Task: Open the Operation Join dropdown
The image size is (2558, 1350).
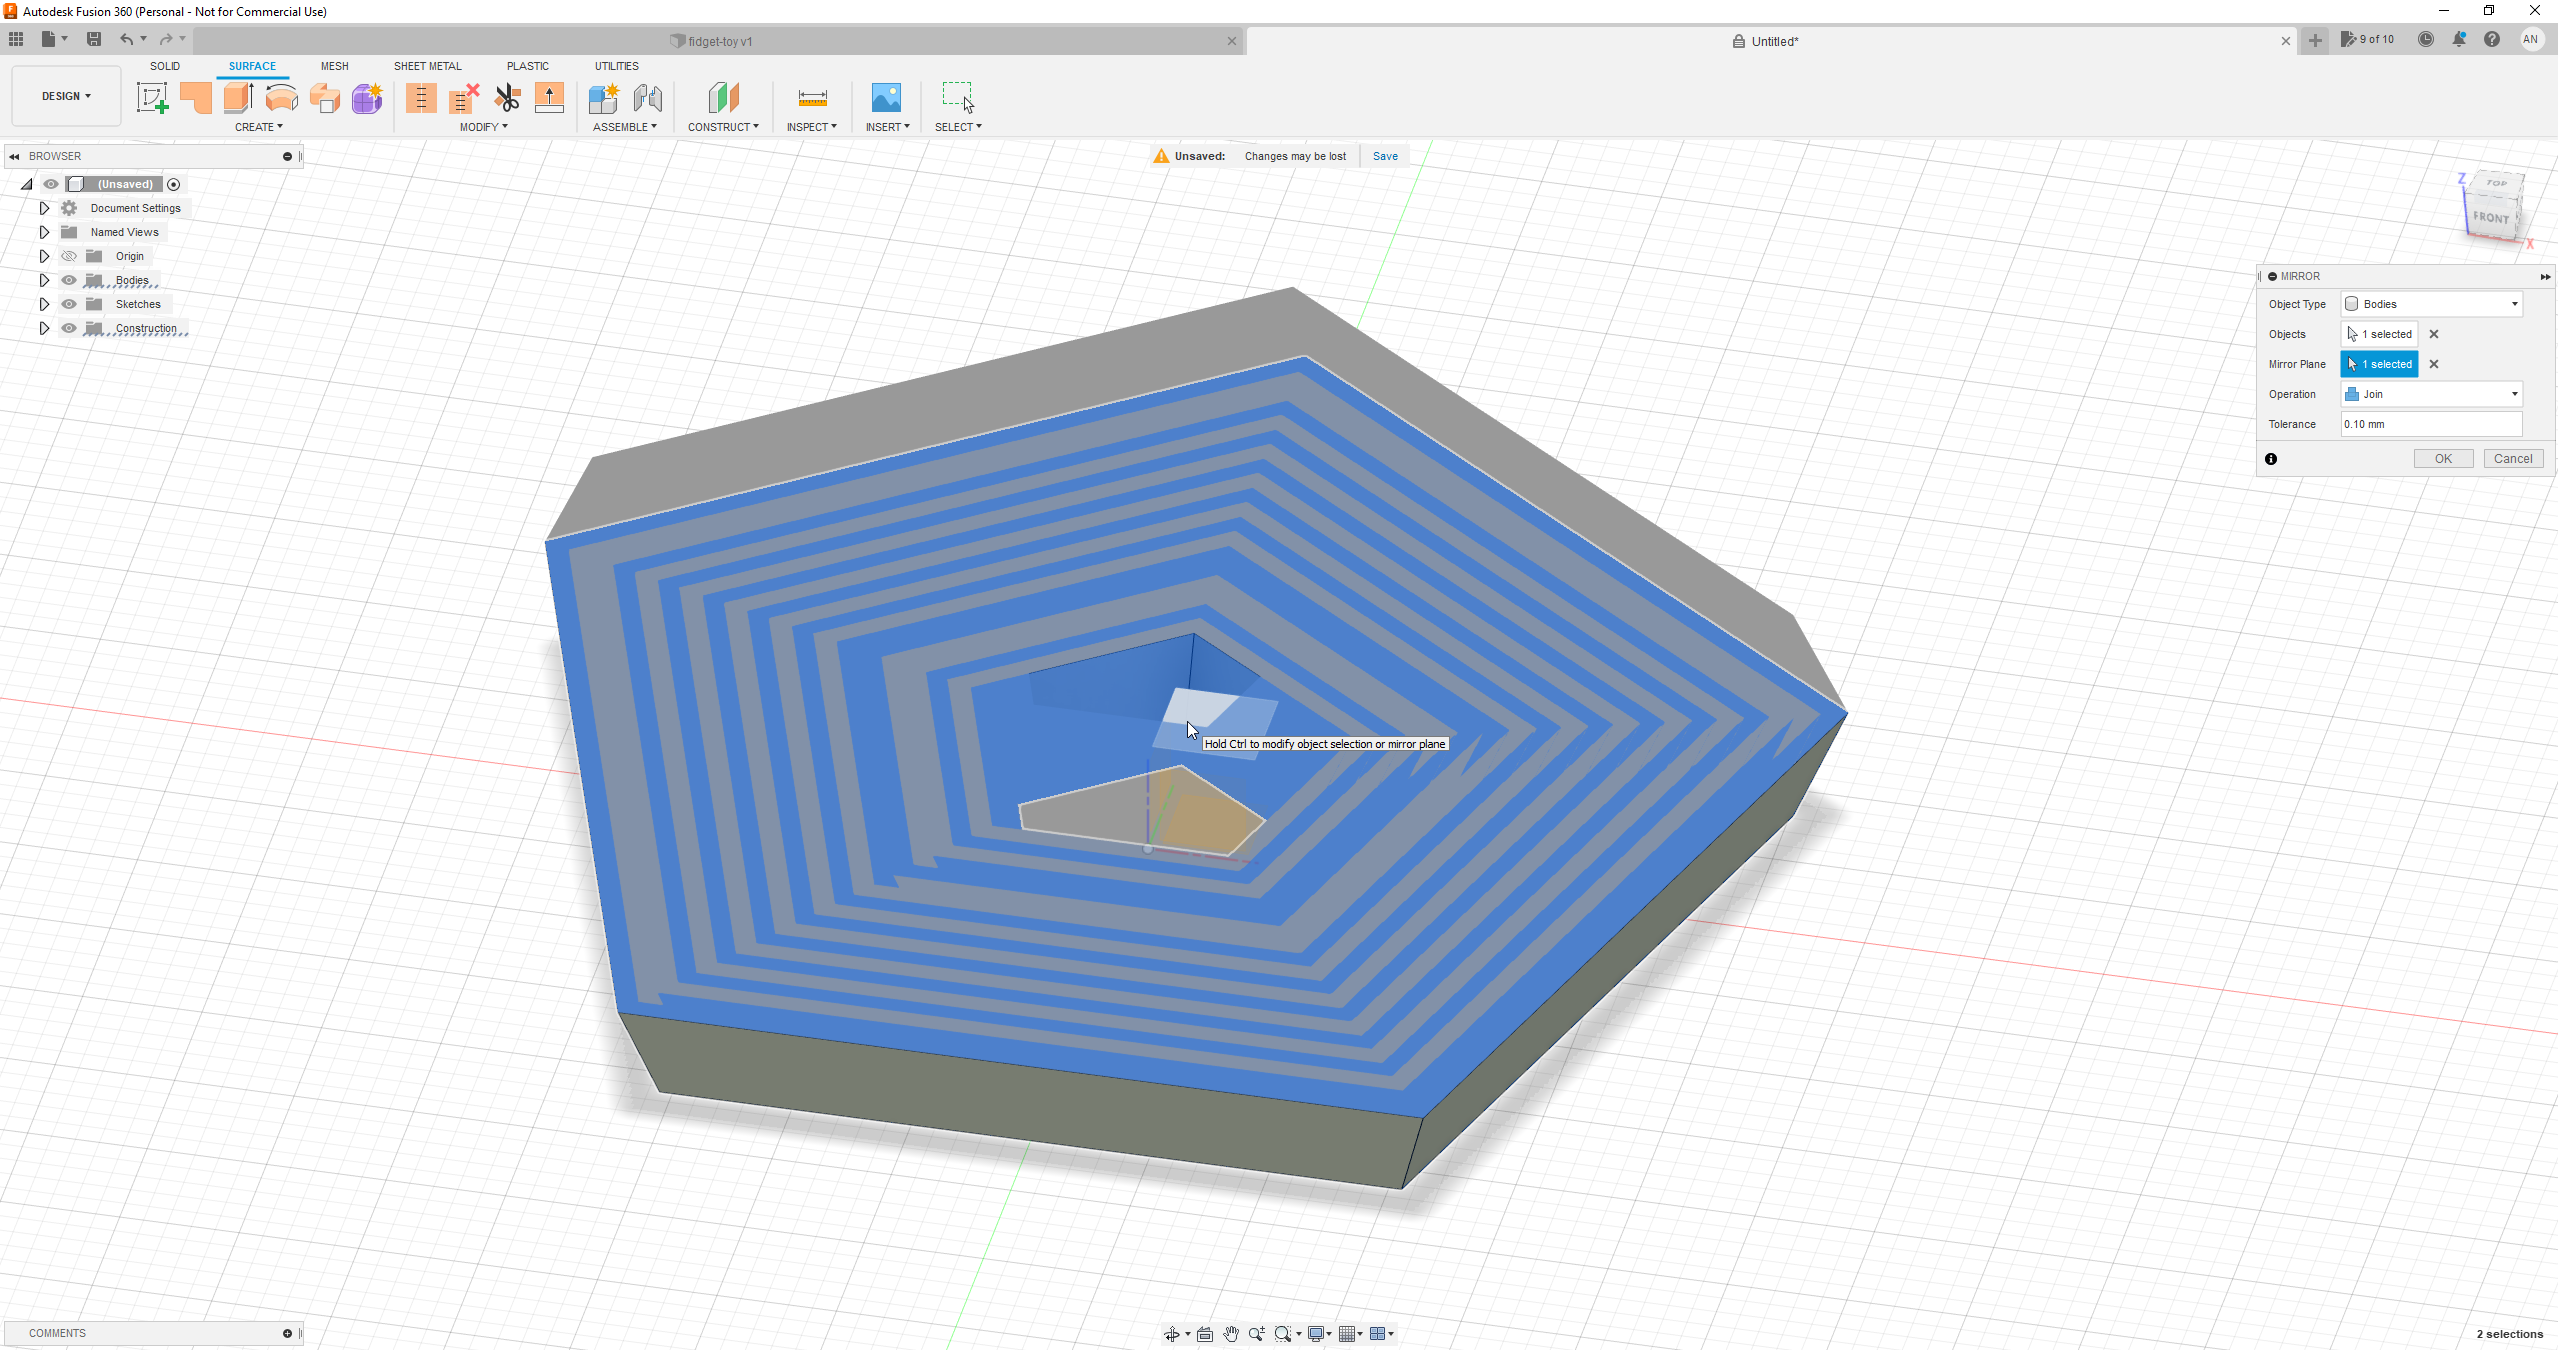Action: [2431, 394]
